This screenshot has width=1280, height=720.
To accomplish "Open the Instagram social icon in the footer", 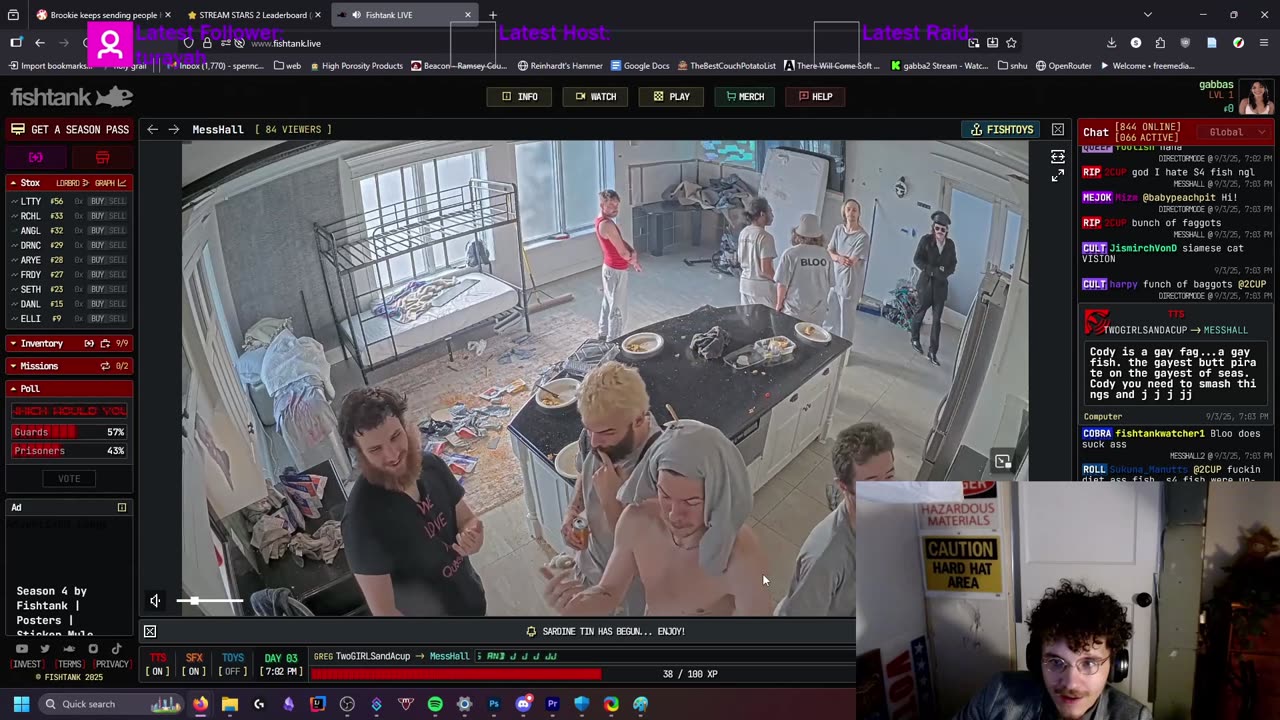I will pos(93,648).
